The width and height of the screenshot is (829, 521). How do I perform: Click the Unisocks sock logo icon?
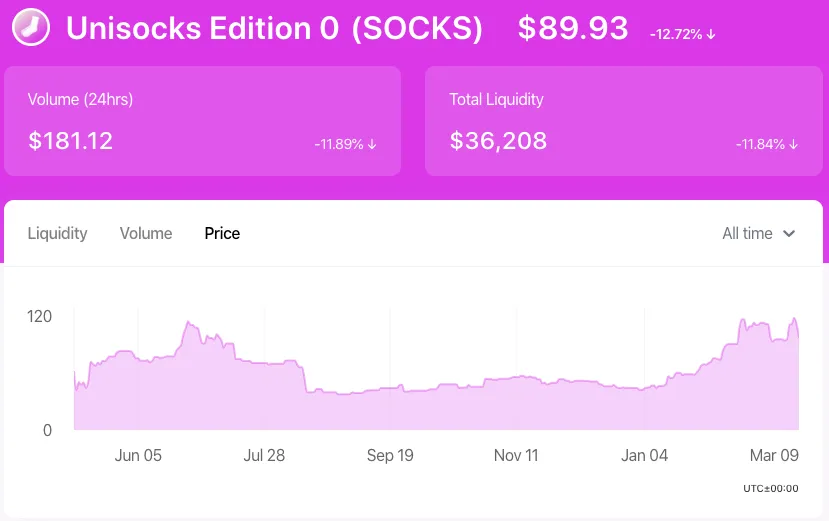(x=31, y=27)
